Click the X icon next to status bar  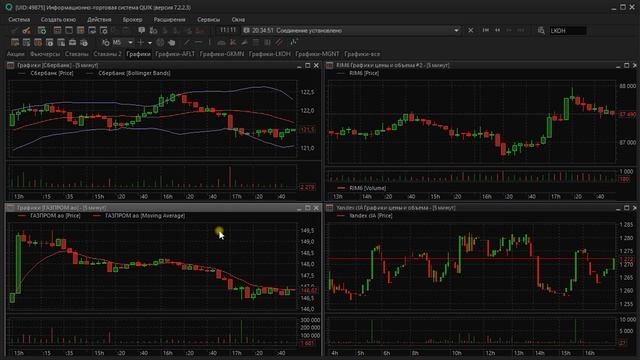pos(471,31)
